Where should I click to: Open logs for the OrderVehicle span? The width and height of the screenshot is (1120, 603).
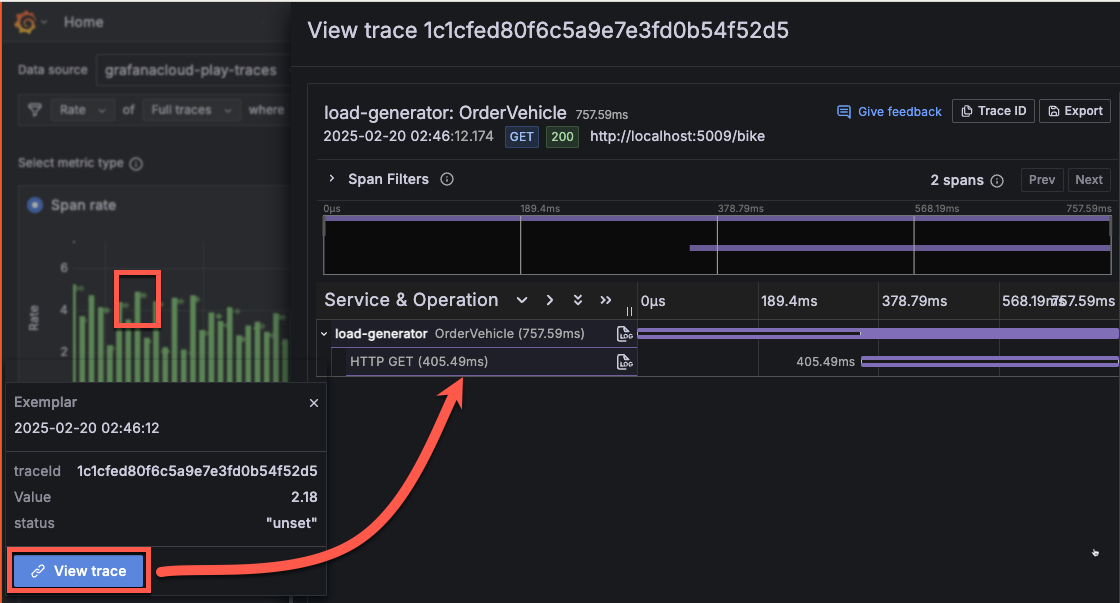coord(624,334)
